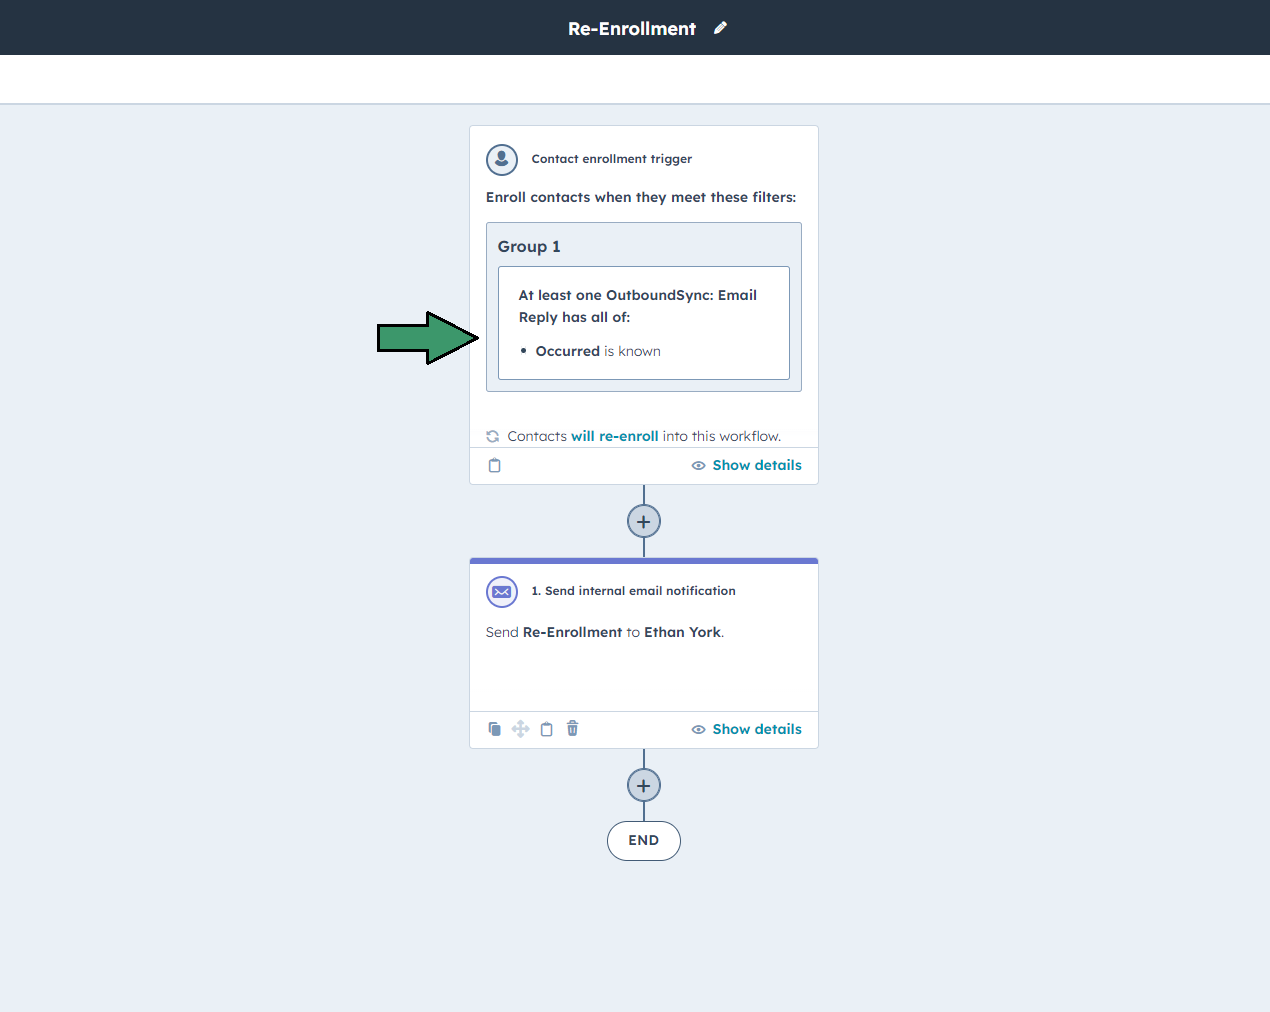
Task: Click 'Enroll contacts when they meet these filters' text
Action: pos(641,197)
